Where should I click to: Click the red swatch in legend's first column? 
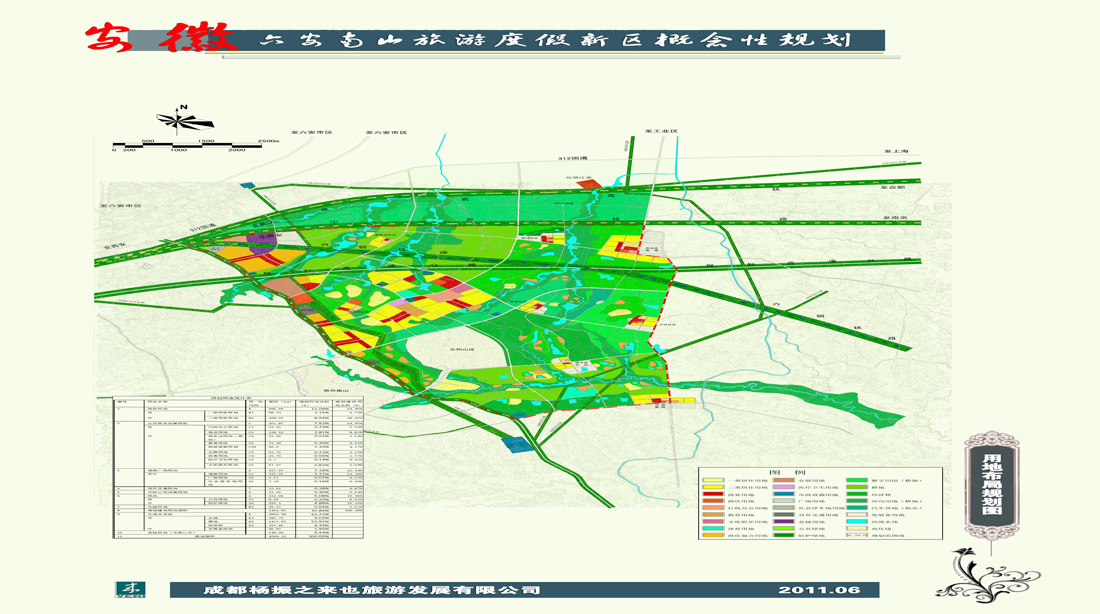[x=712, y=493]
